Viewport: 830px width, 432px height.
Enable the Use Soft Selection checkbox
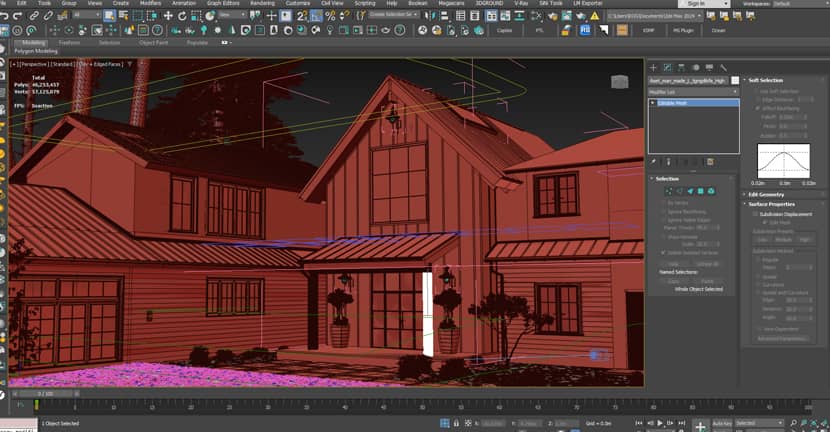(x=753, y=91)
